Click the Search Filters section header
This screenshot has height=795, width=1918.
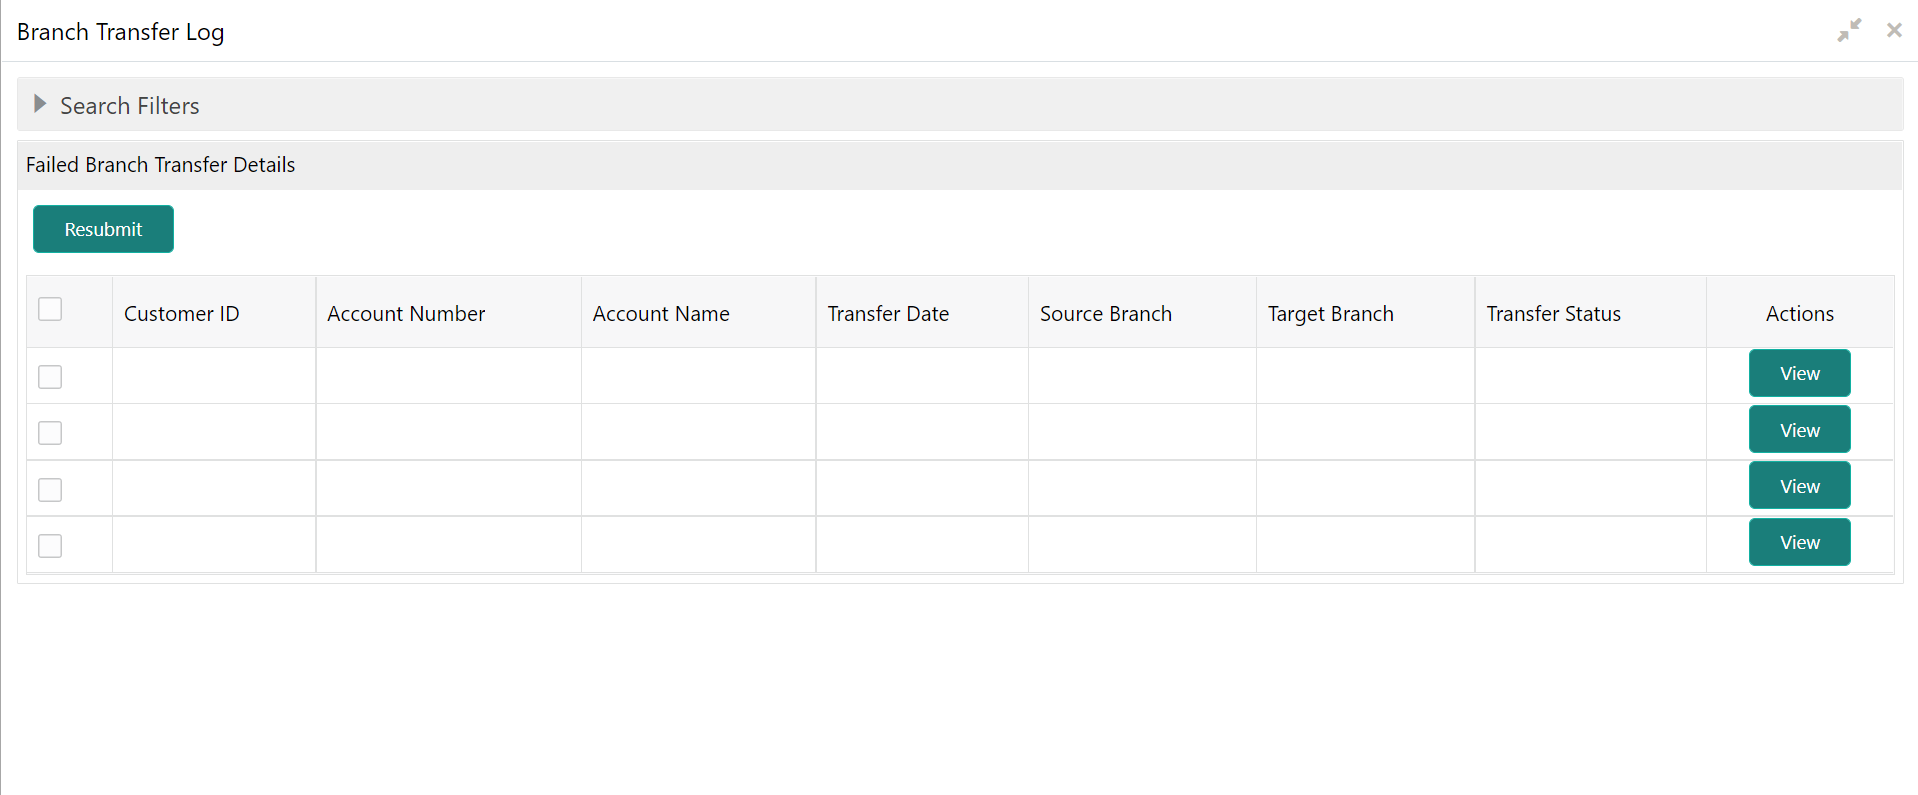(130, 105)
